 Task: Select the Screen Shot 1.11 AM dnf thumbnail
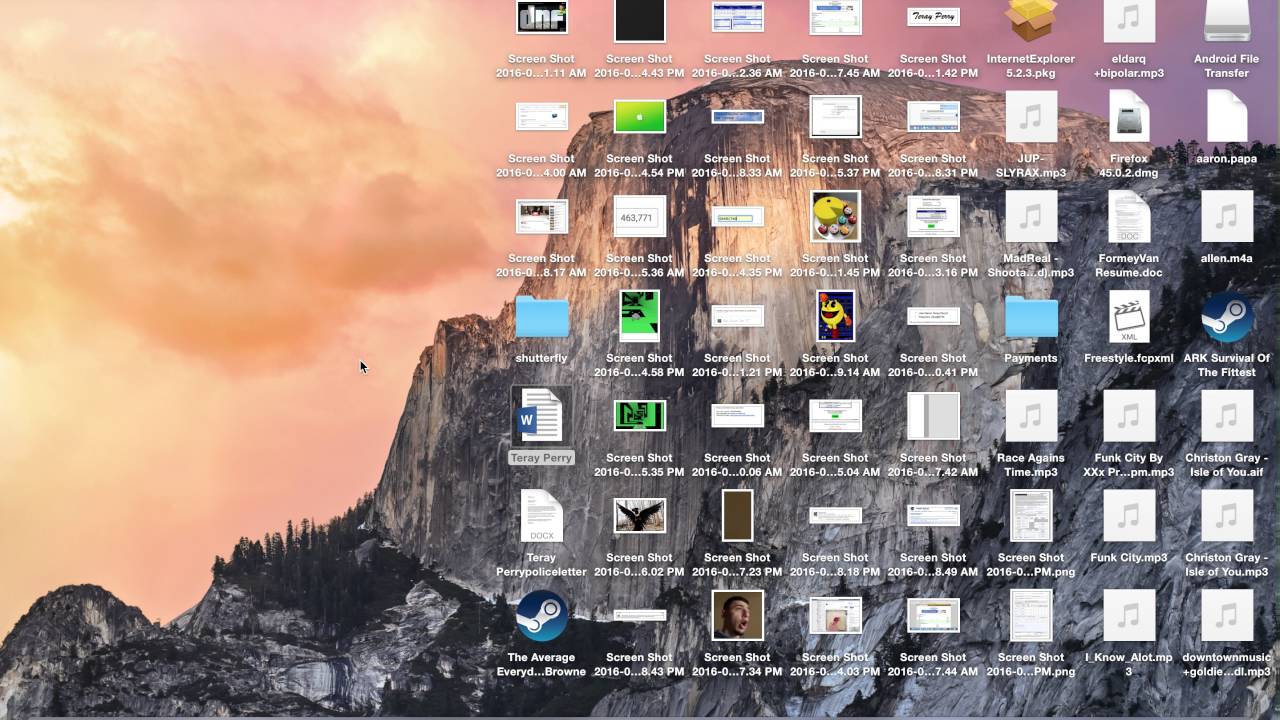541,17
